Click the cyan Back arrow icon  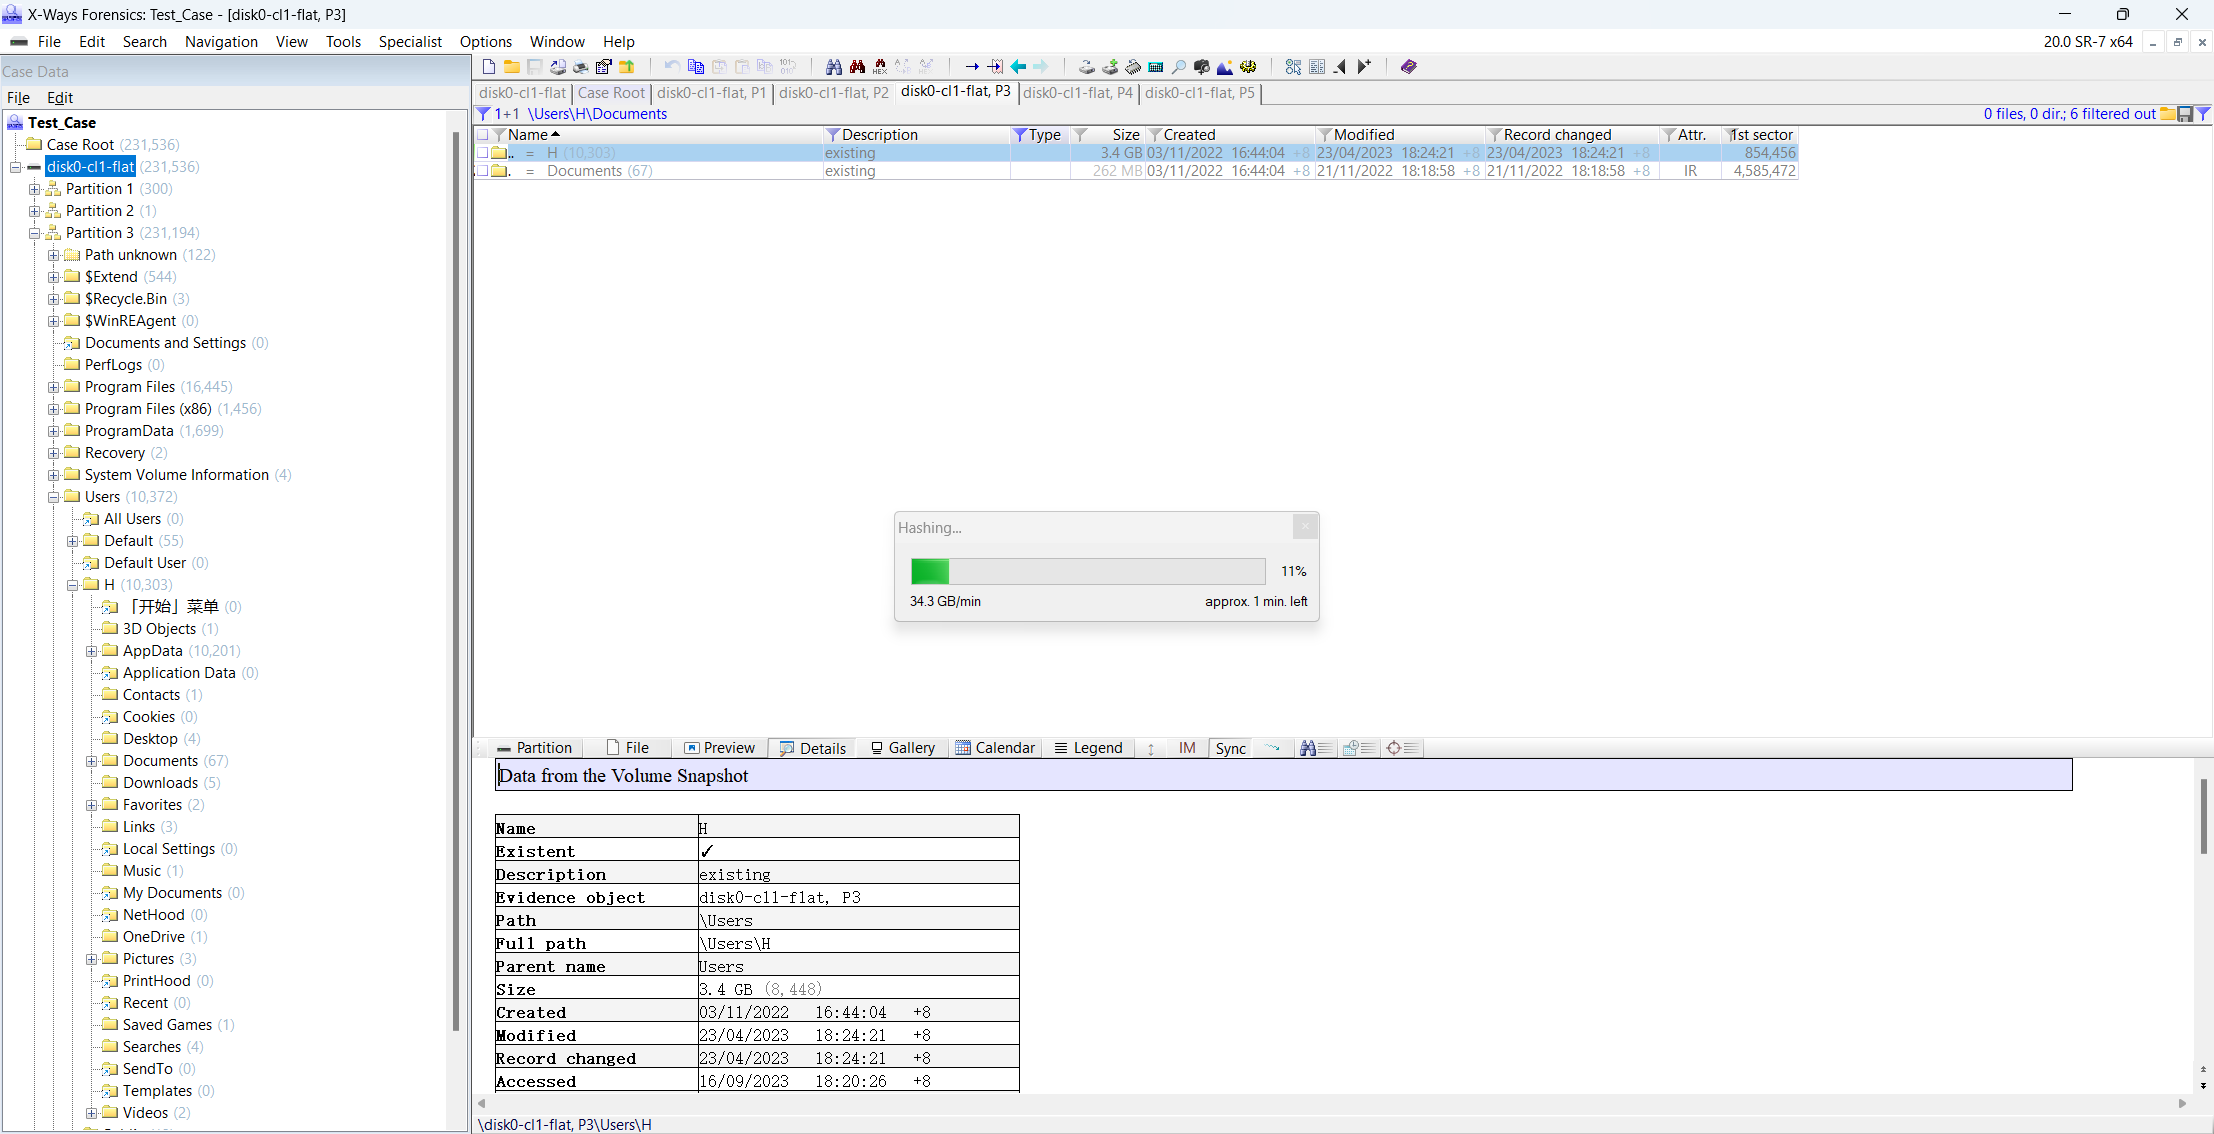coord(1018,67)
